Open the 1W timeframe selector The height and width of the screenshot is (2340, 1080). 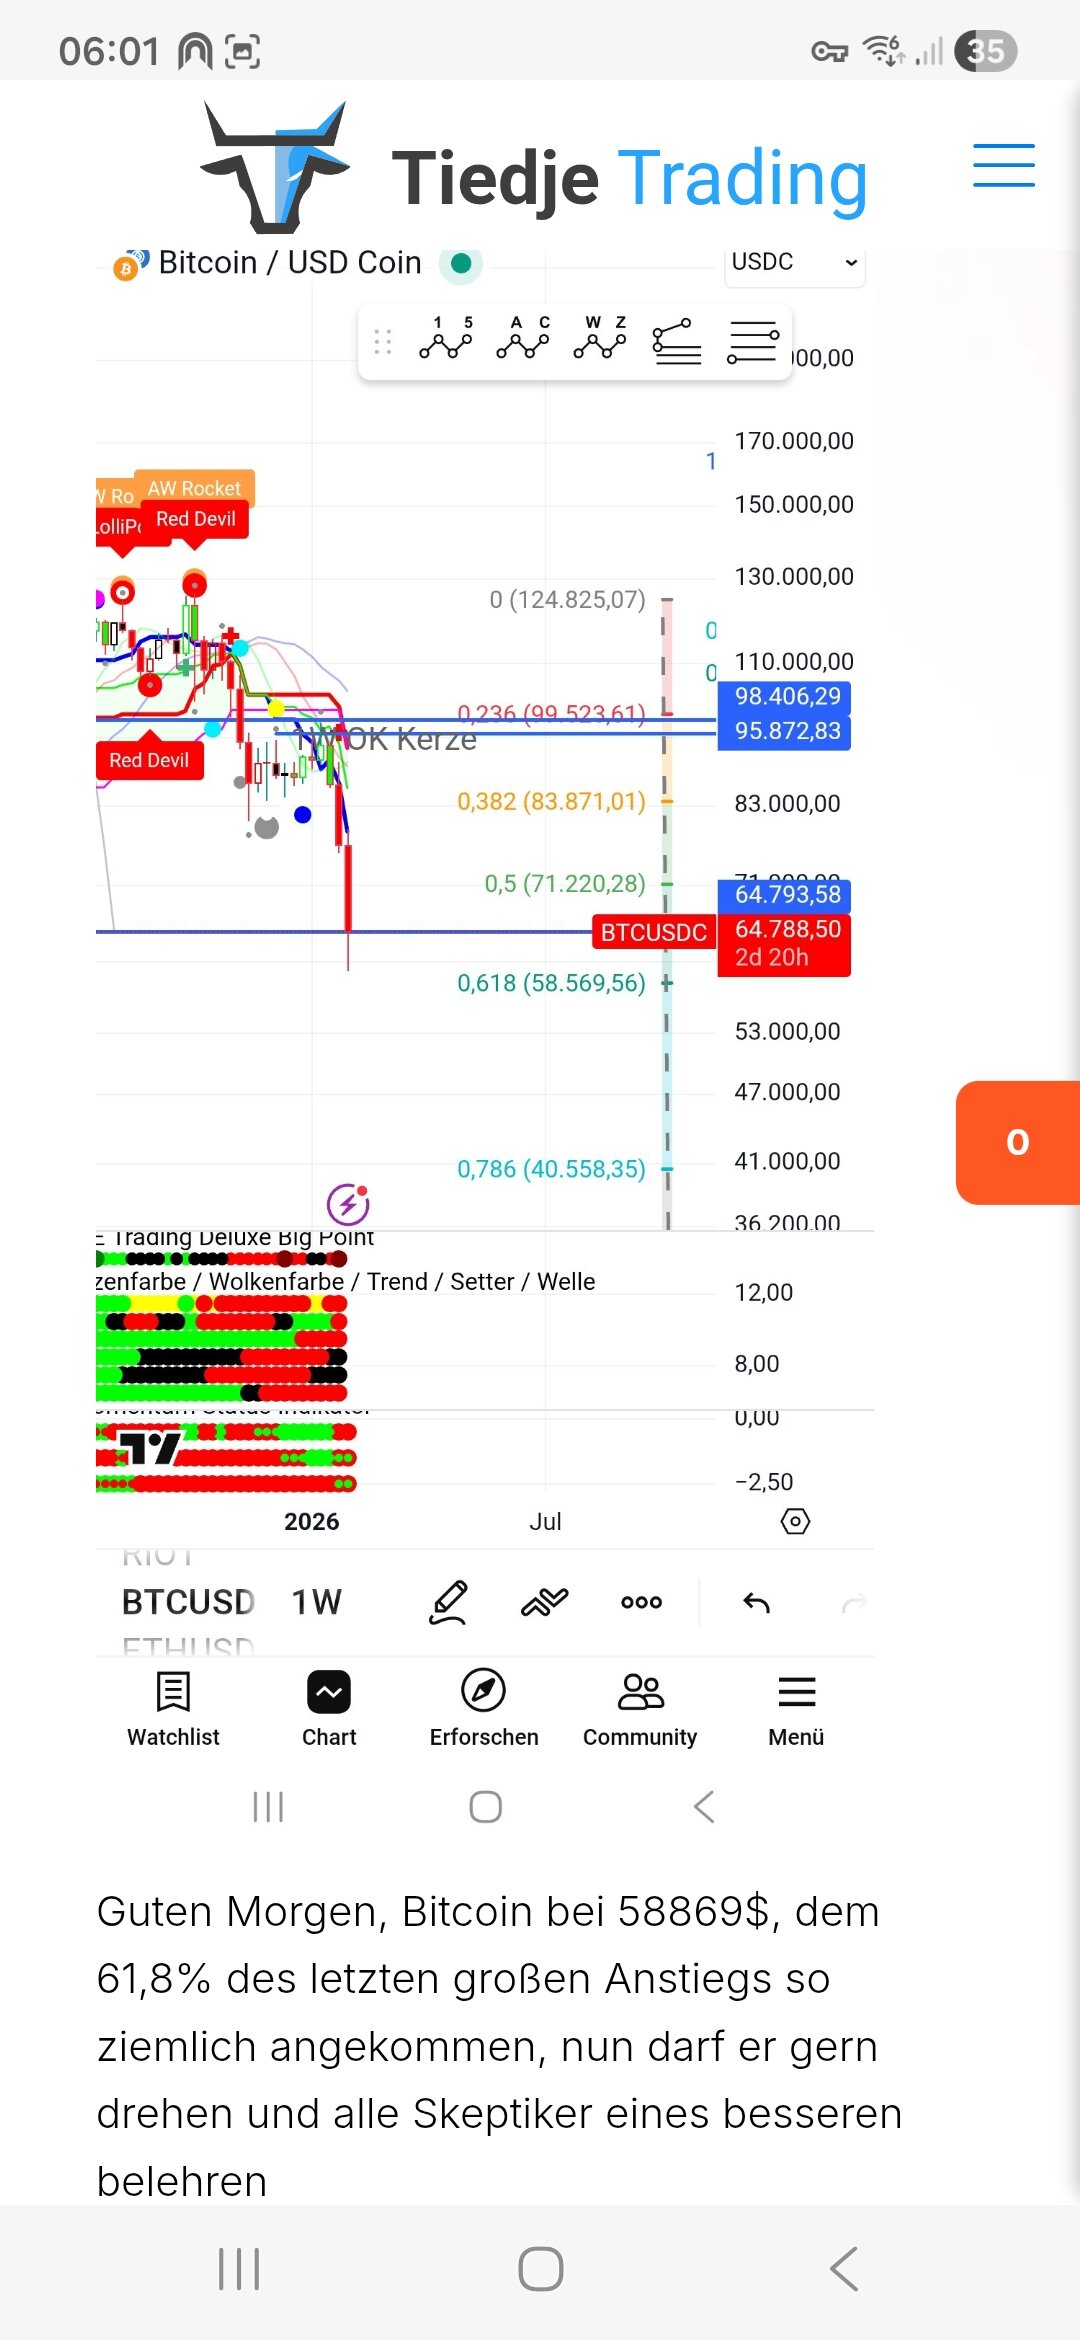[316, 1602]
